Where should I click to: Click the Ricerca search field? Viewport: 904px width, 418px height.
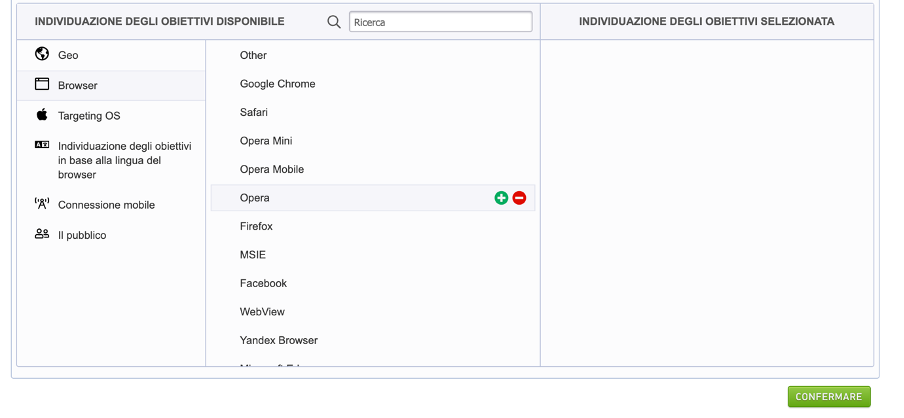tap(440, 21)
